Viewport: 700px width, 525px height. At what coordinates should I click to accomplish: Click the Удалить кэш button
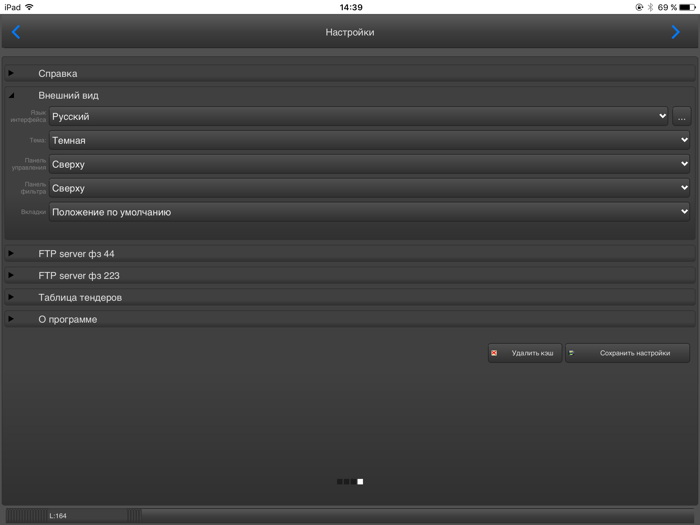(x=525, y=353)
